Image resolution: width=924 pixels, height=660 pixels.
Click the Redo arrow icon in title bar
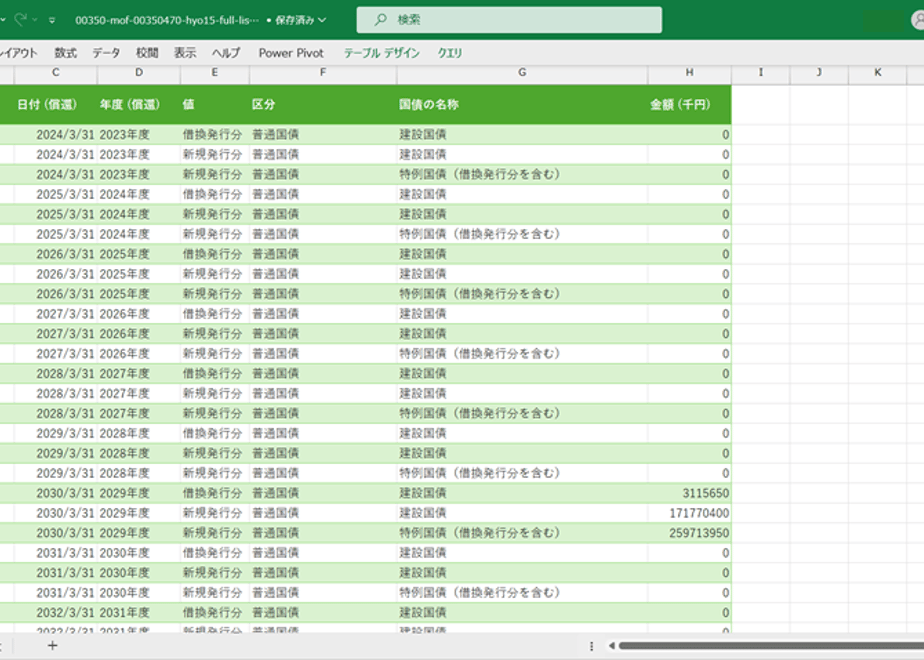(x=21, y=19)
